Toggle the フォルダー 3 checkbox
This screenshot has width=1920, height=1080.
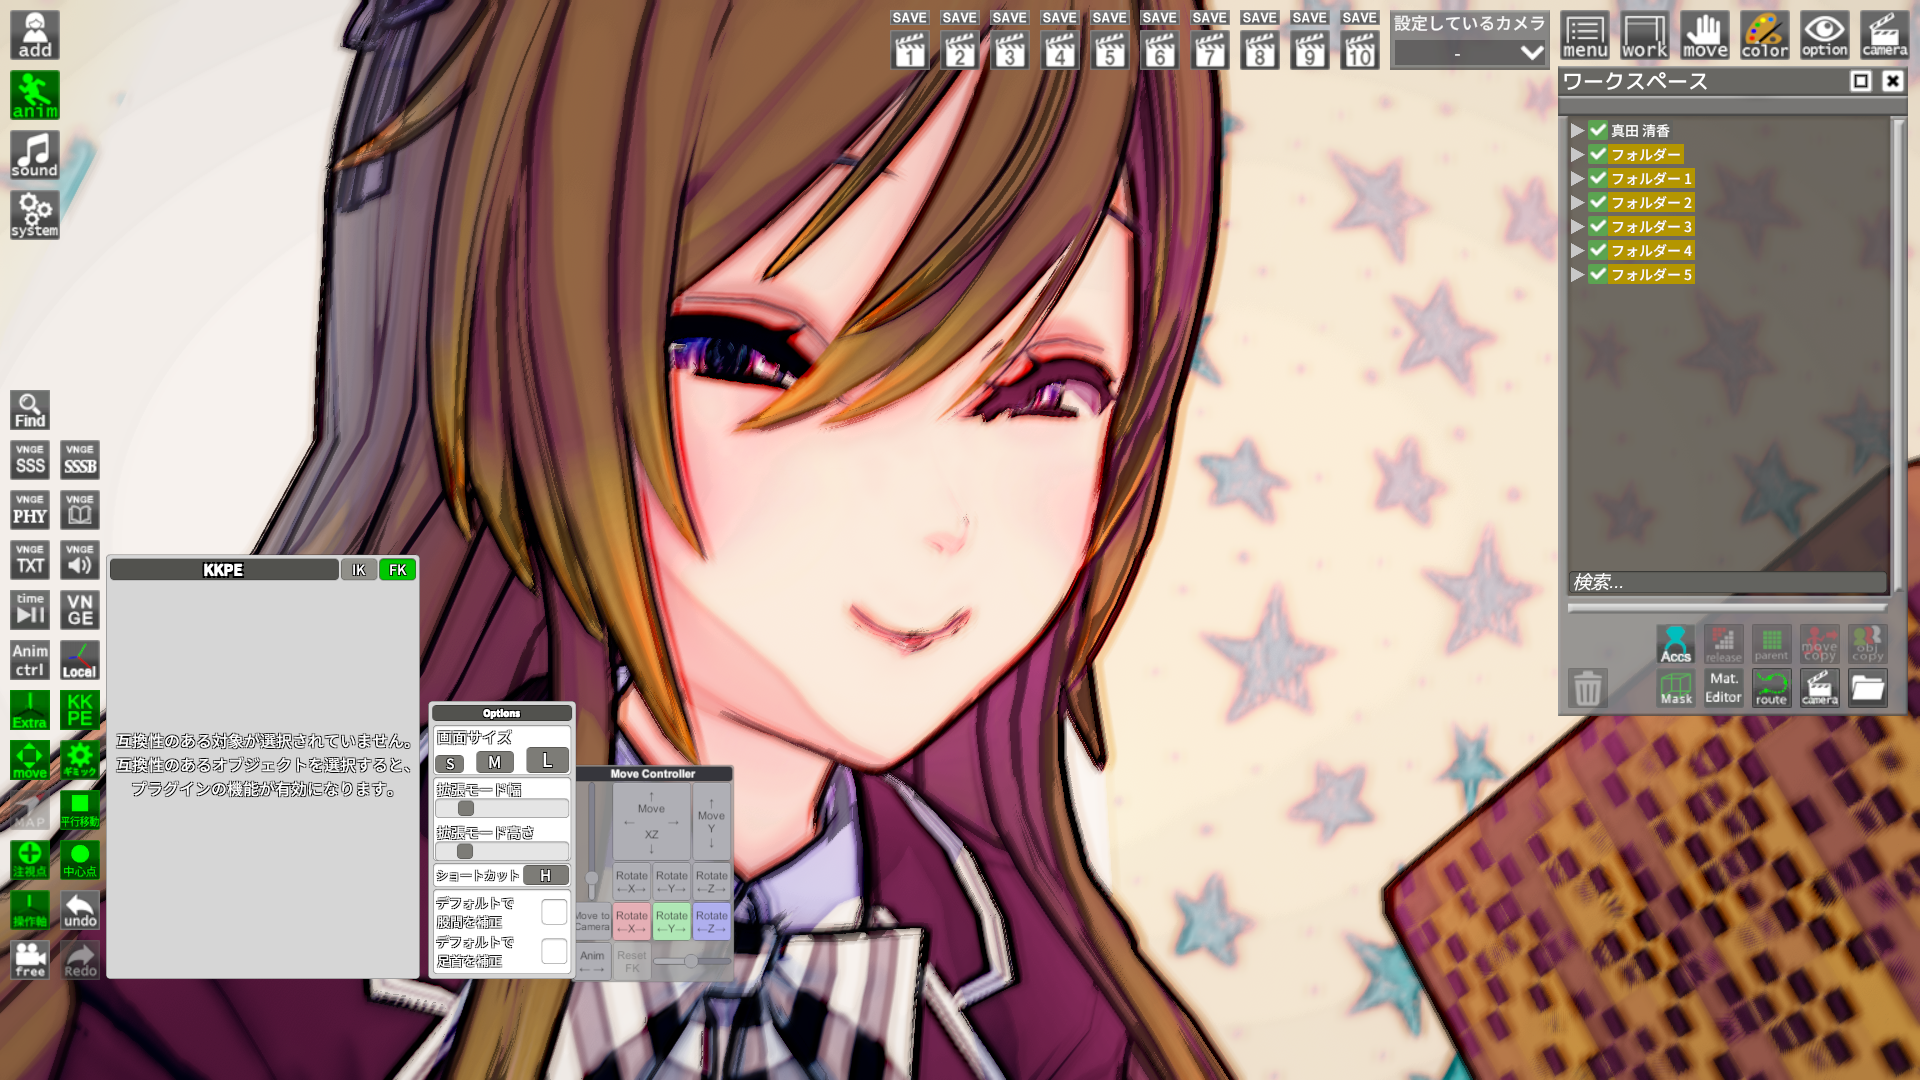tap(1598, 226)
